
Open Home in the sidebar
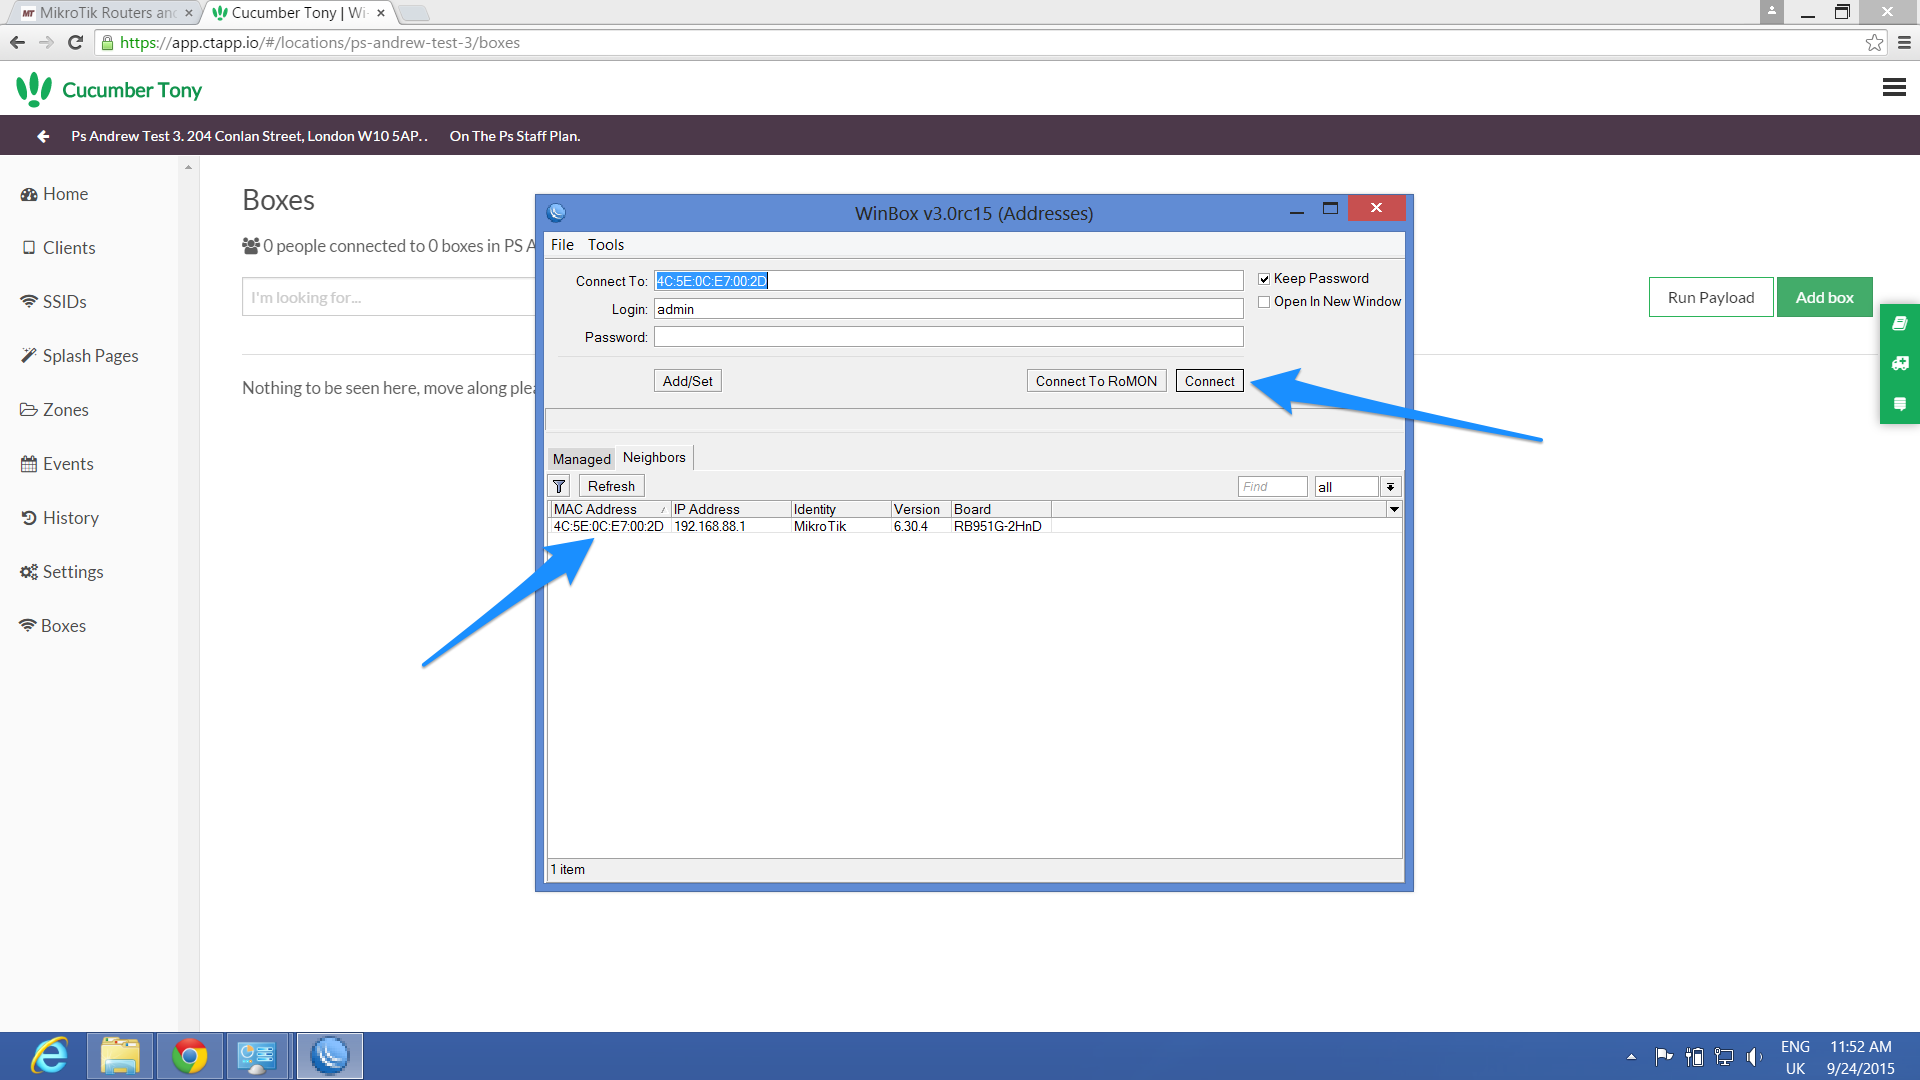pos(55,194)
